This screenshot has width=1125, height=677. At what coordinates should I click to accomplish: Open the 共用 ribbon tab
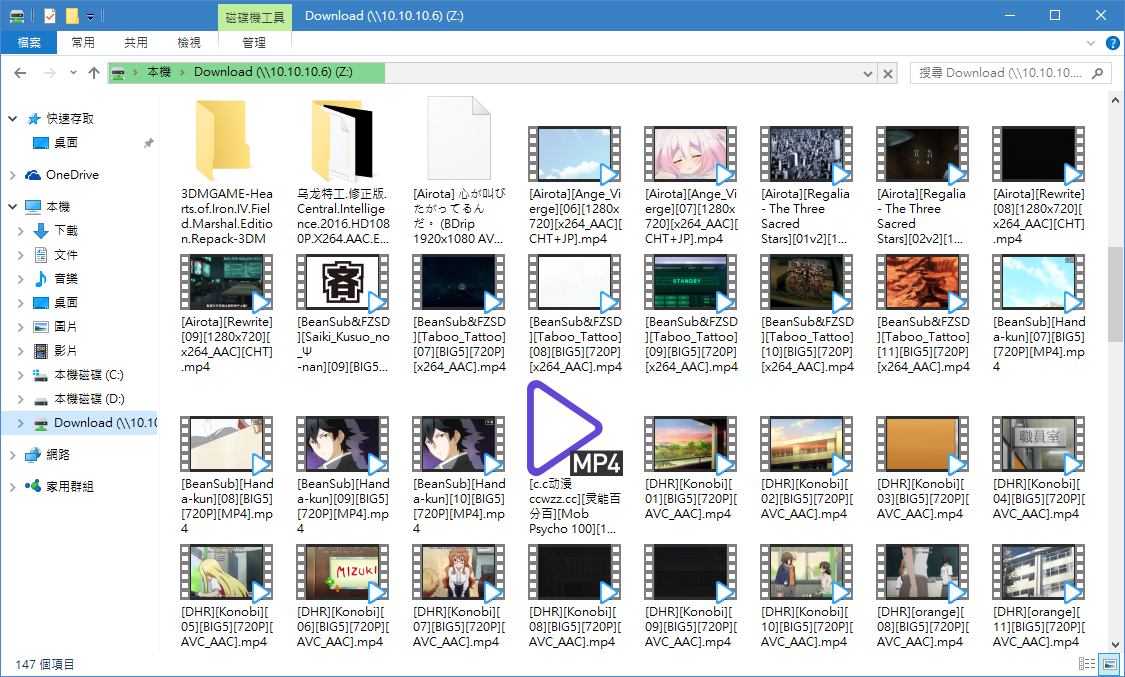[x=136, y=42]
